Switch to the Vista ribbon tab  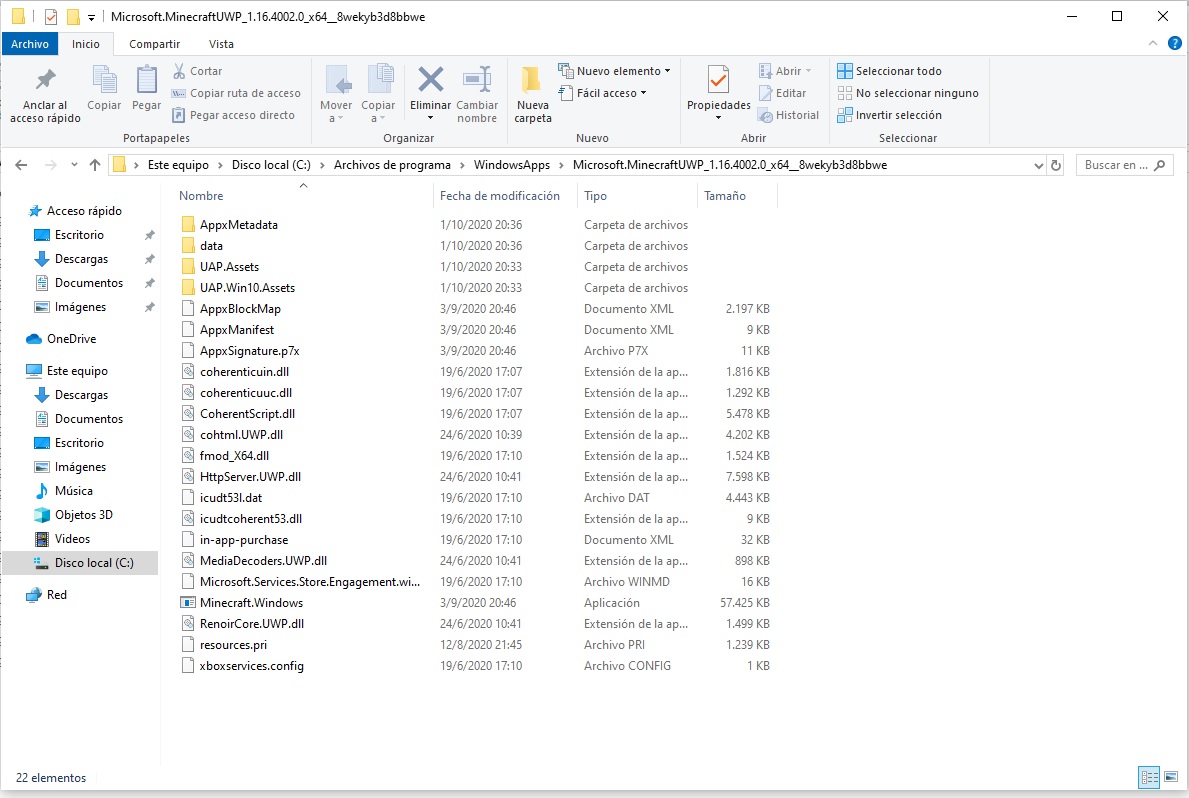(221, 44)
